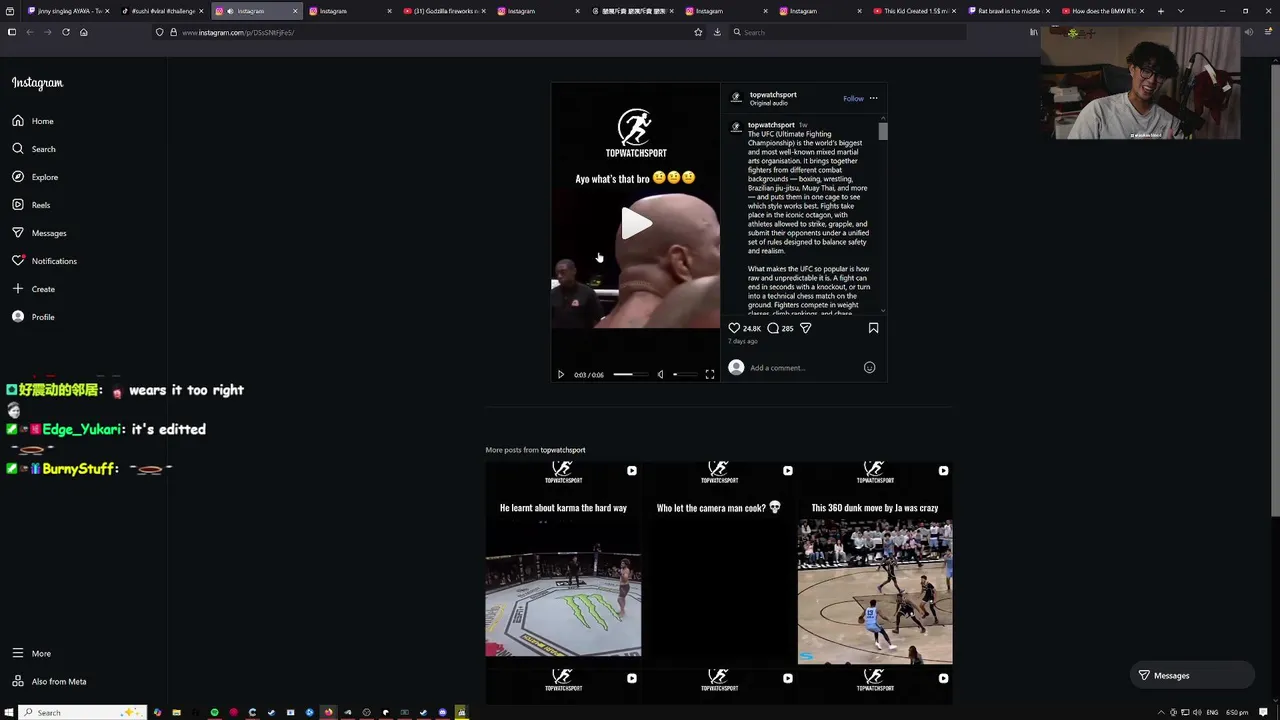Seek using the video progress bar
1280x720 pixels.
click(631, 374)
